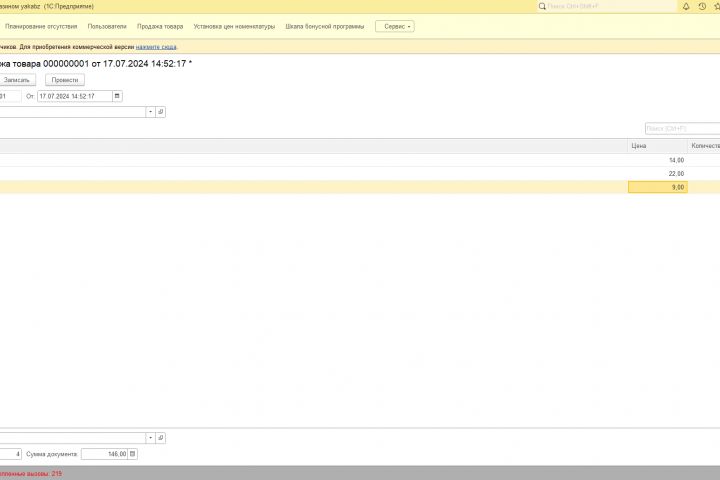Open linked item button of lower combo field

pyautogui.click(x=161, y=438)
